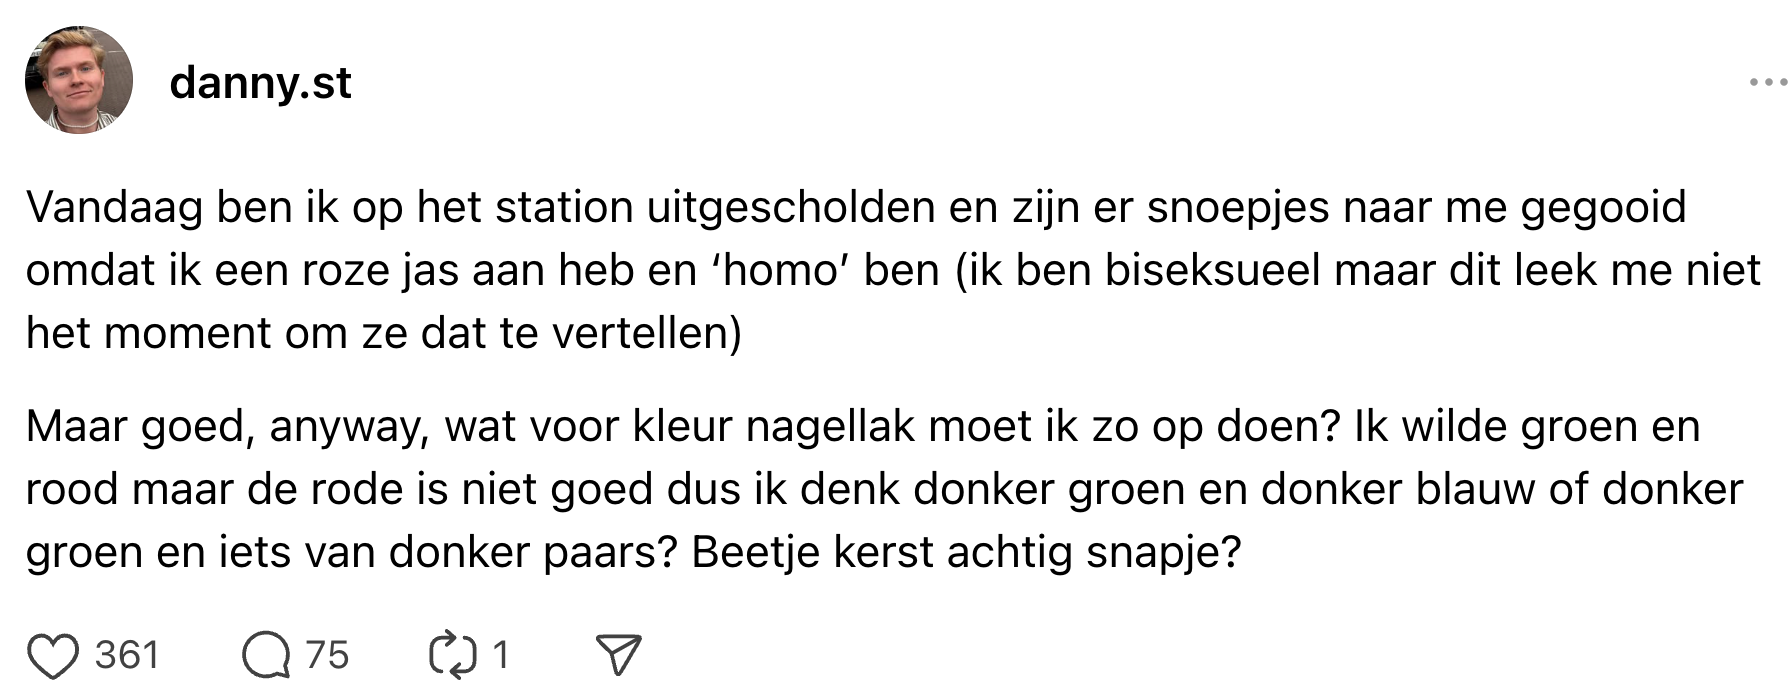
Task: Visit the danny.st username link
Action: pyautogui.click(x=260, y=82)
